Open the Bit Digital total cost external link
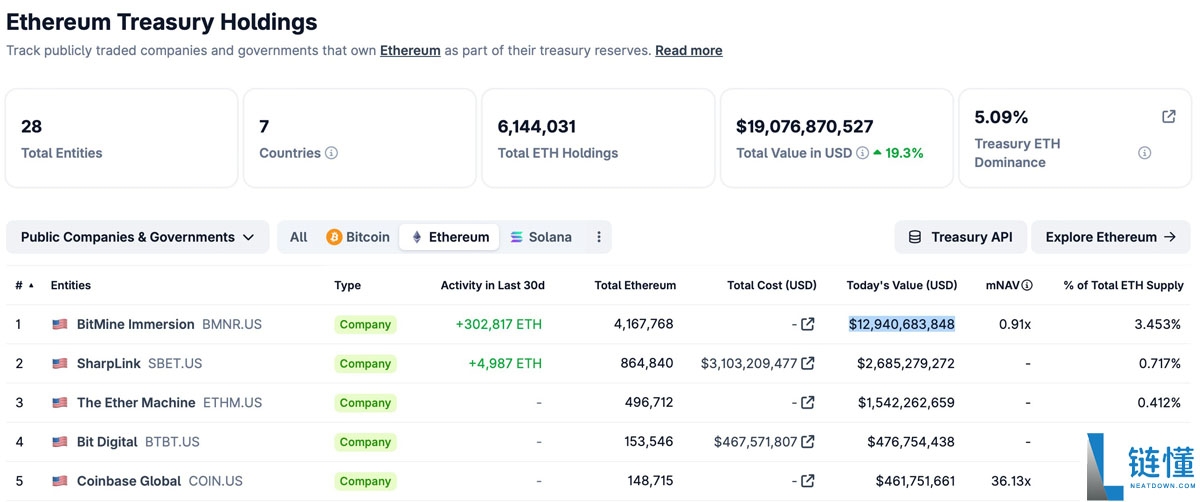Viewport: 1200px width, 502px height. tap(808, 441)
